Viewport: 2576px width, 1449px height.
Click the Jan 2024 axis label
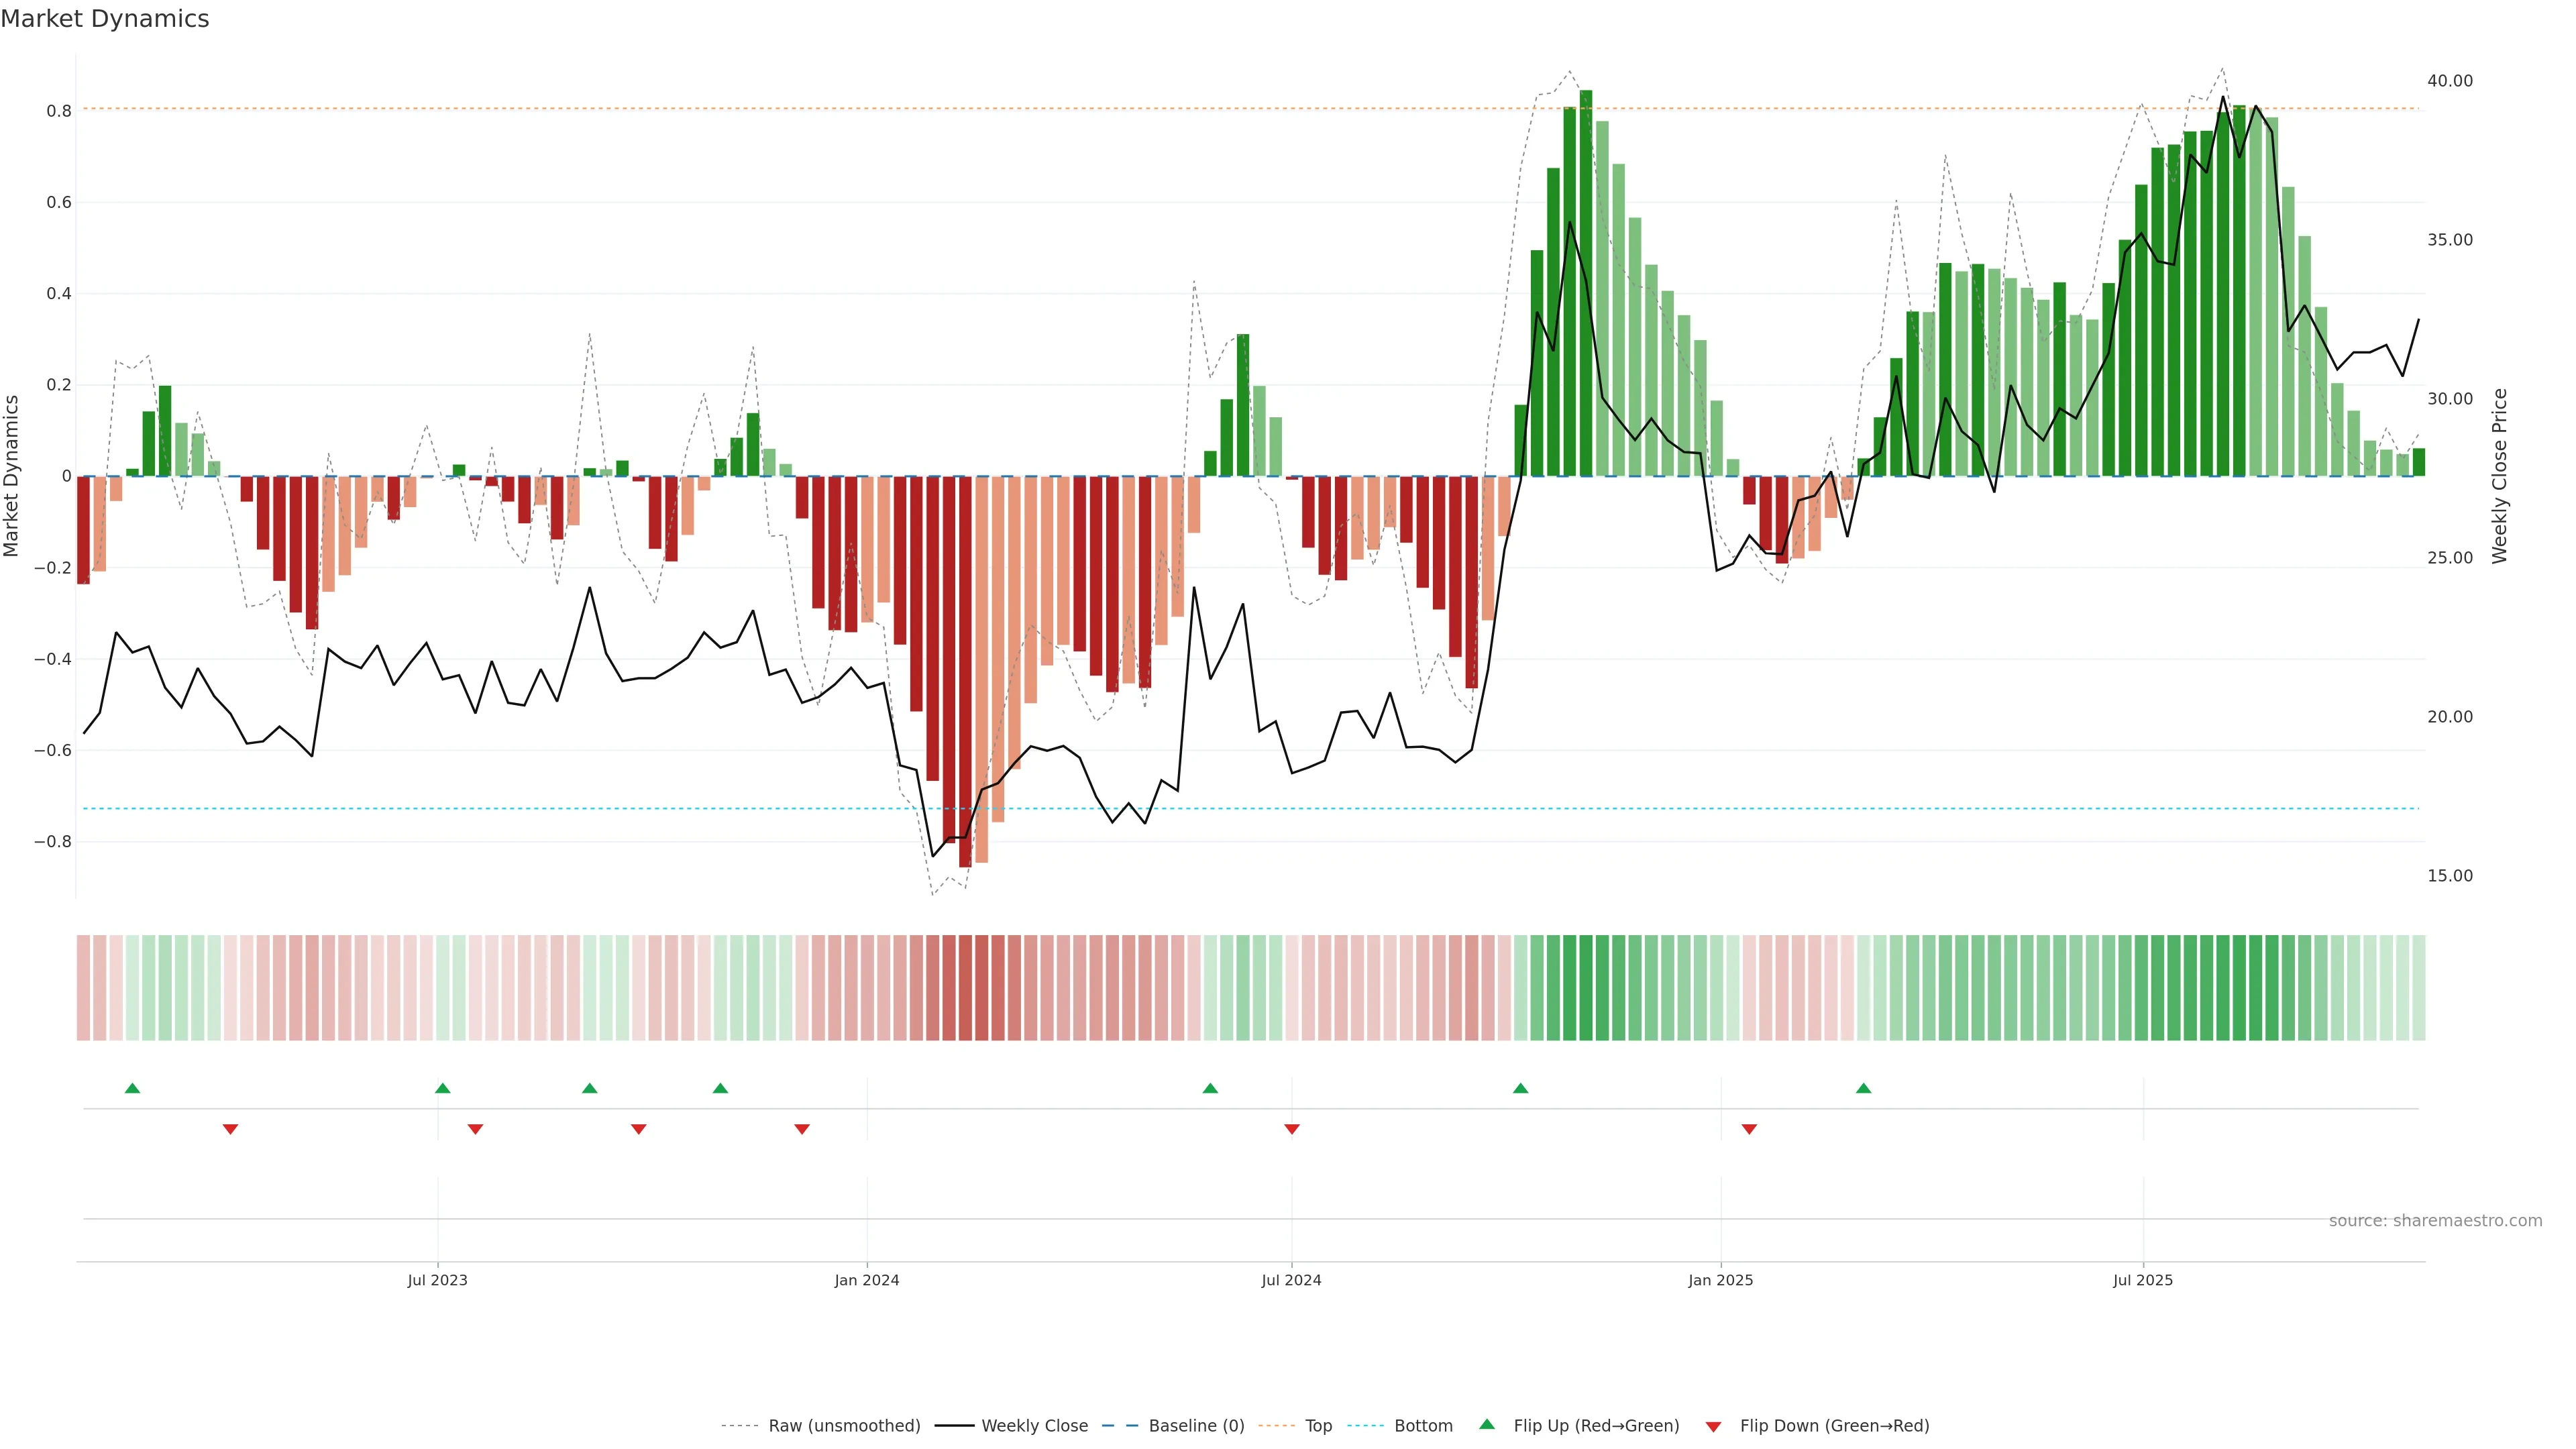point(866,1280)
